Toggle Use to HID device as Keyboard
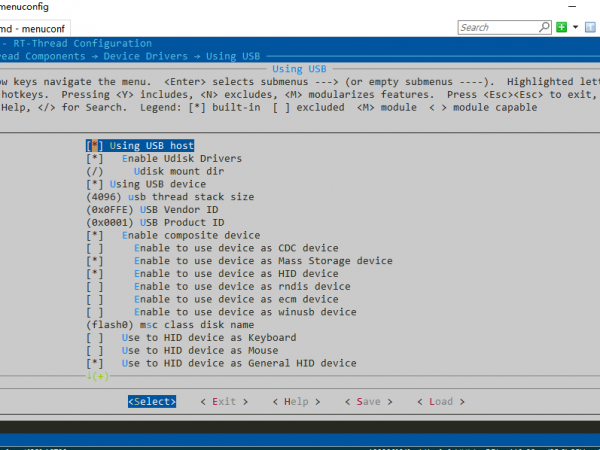The image size is (600, 450). 94,338
